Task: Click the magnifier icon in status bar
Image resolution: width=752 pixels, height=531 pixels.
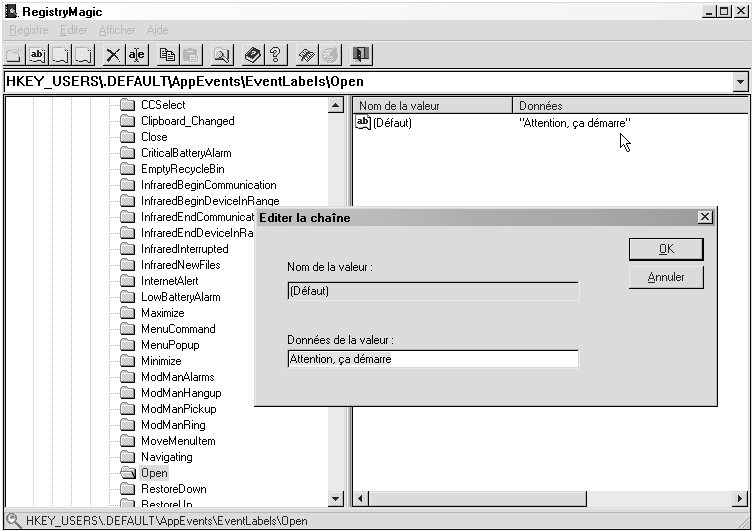Action: pyautogui.click(x=13, y=520)
